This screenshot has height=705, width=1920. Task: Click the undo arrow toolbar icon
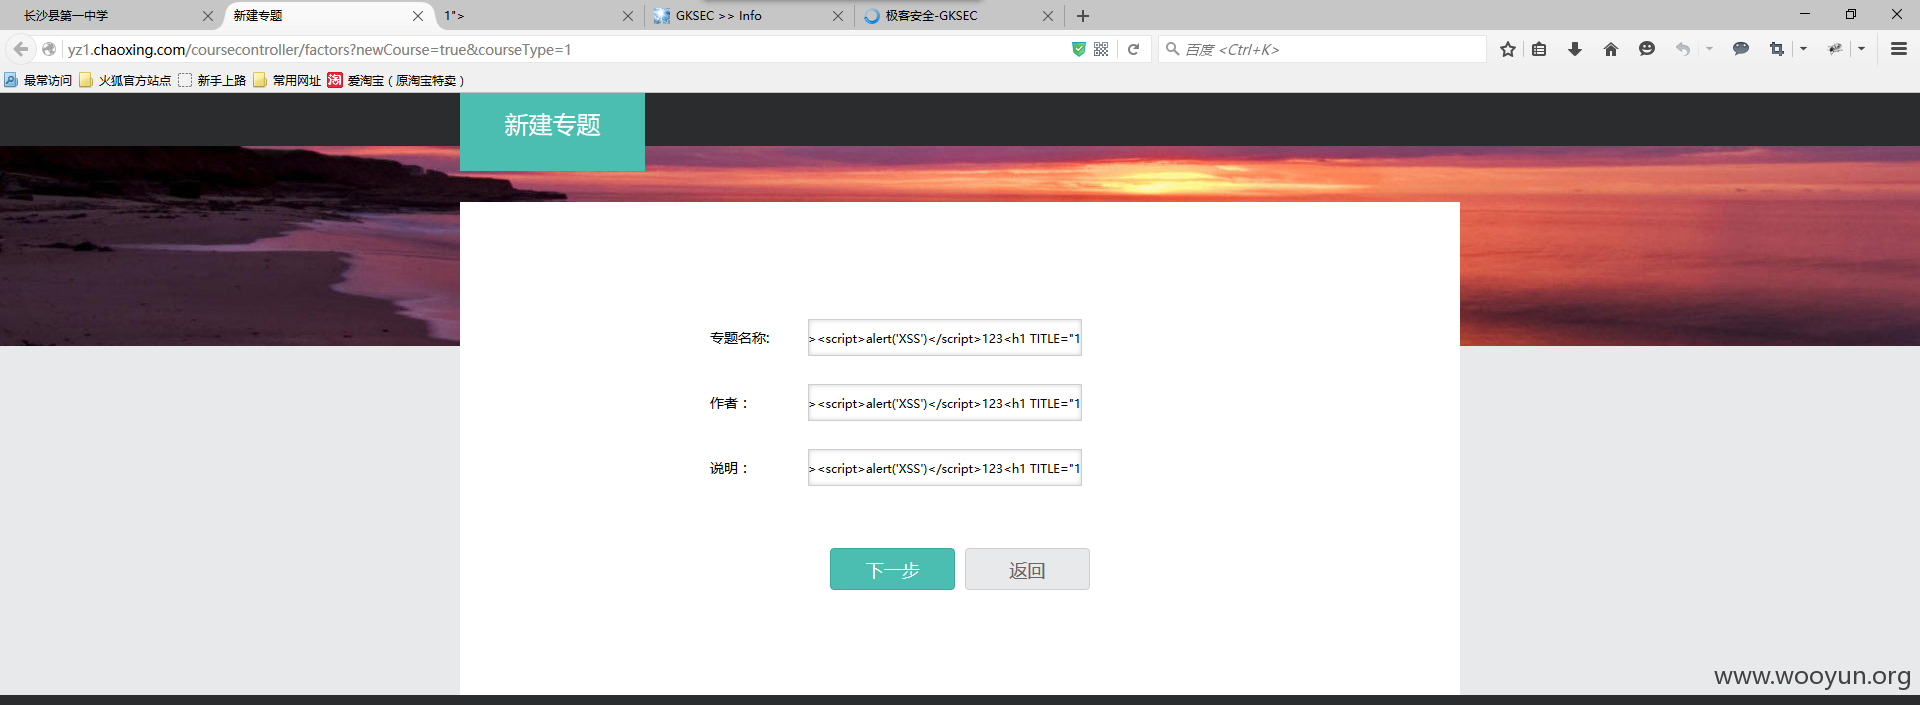[1683, 49]
